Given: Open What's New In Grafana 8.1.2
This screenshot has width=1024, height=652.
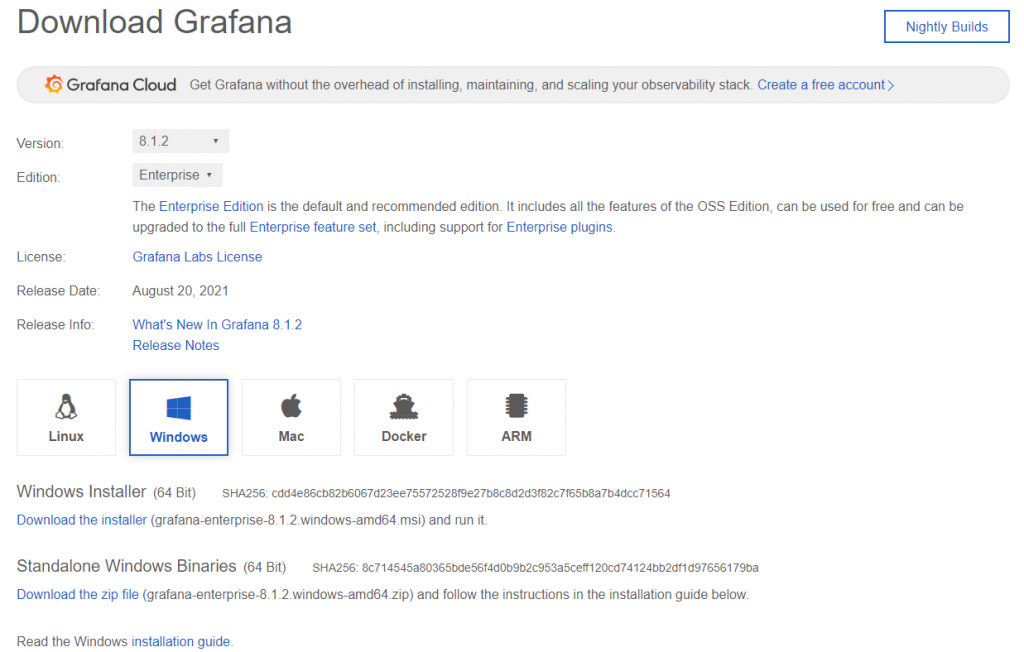Looking at the screenshot, I should click(217, 325).
